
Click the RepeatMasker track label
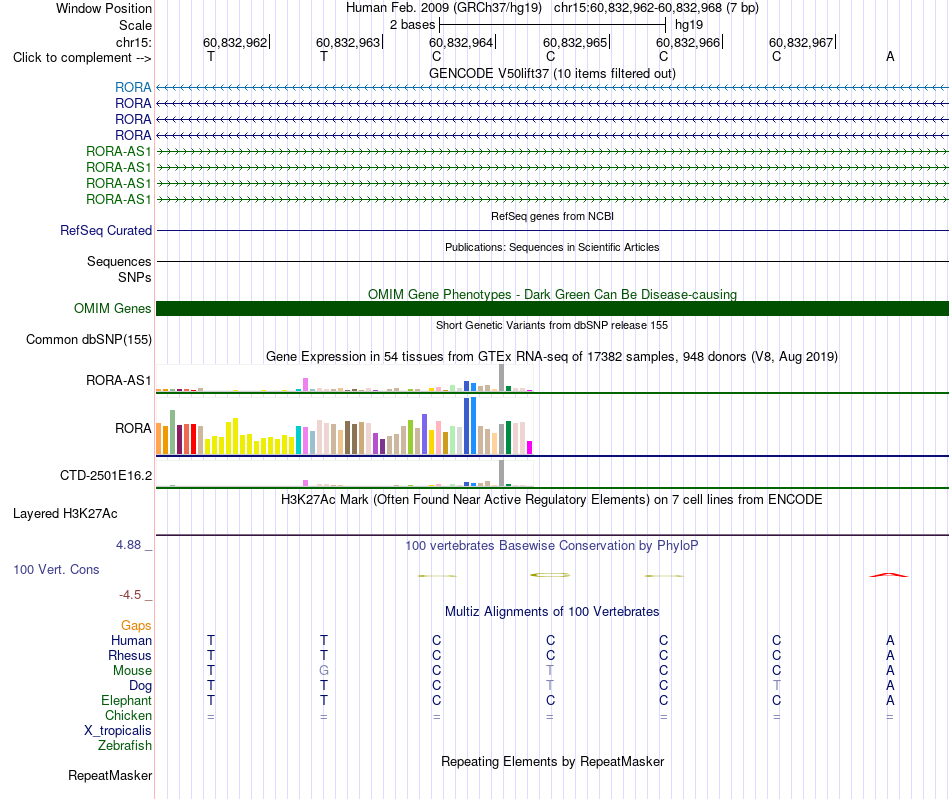point(110,775)
